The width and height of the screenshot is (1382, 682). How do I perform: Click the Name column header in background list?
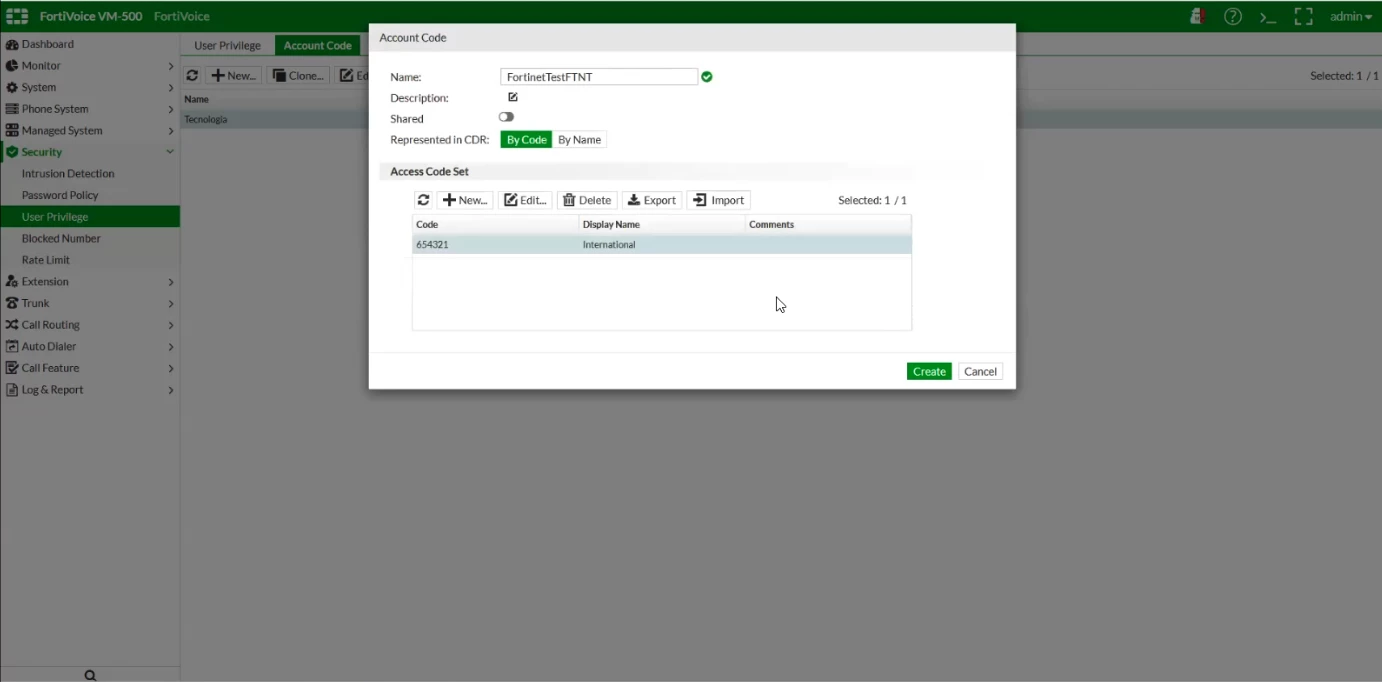pos(197,99)
